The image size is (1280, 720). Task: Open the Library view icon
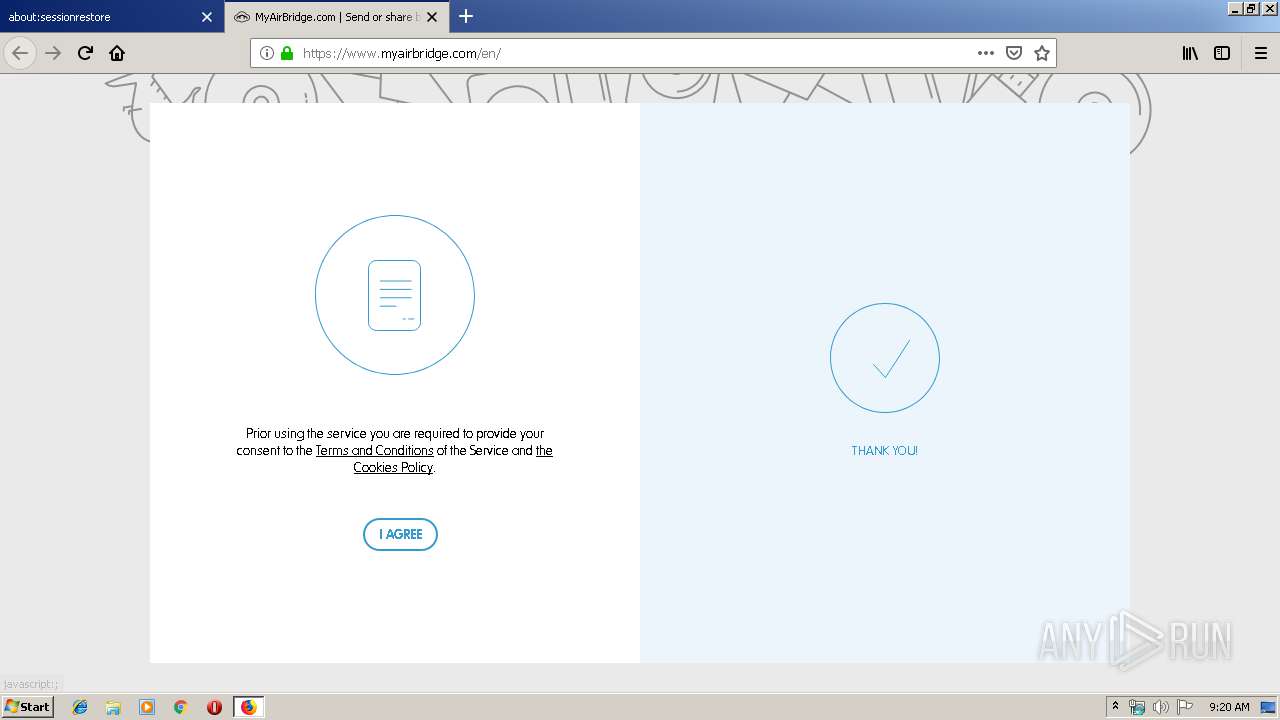pos(1190,53)
